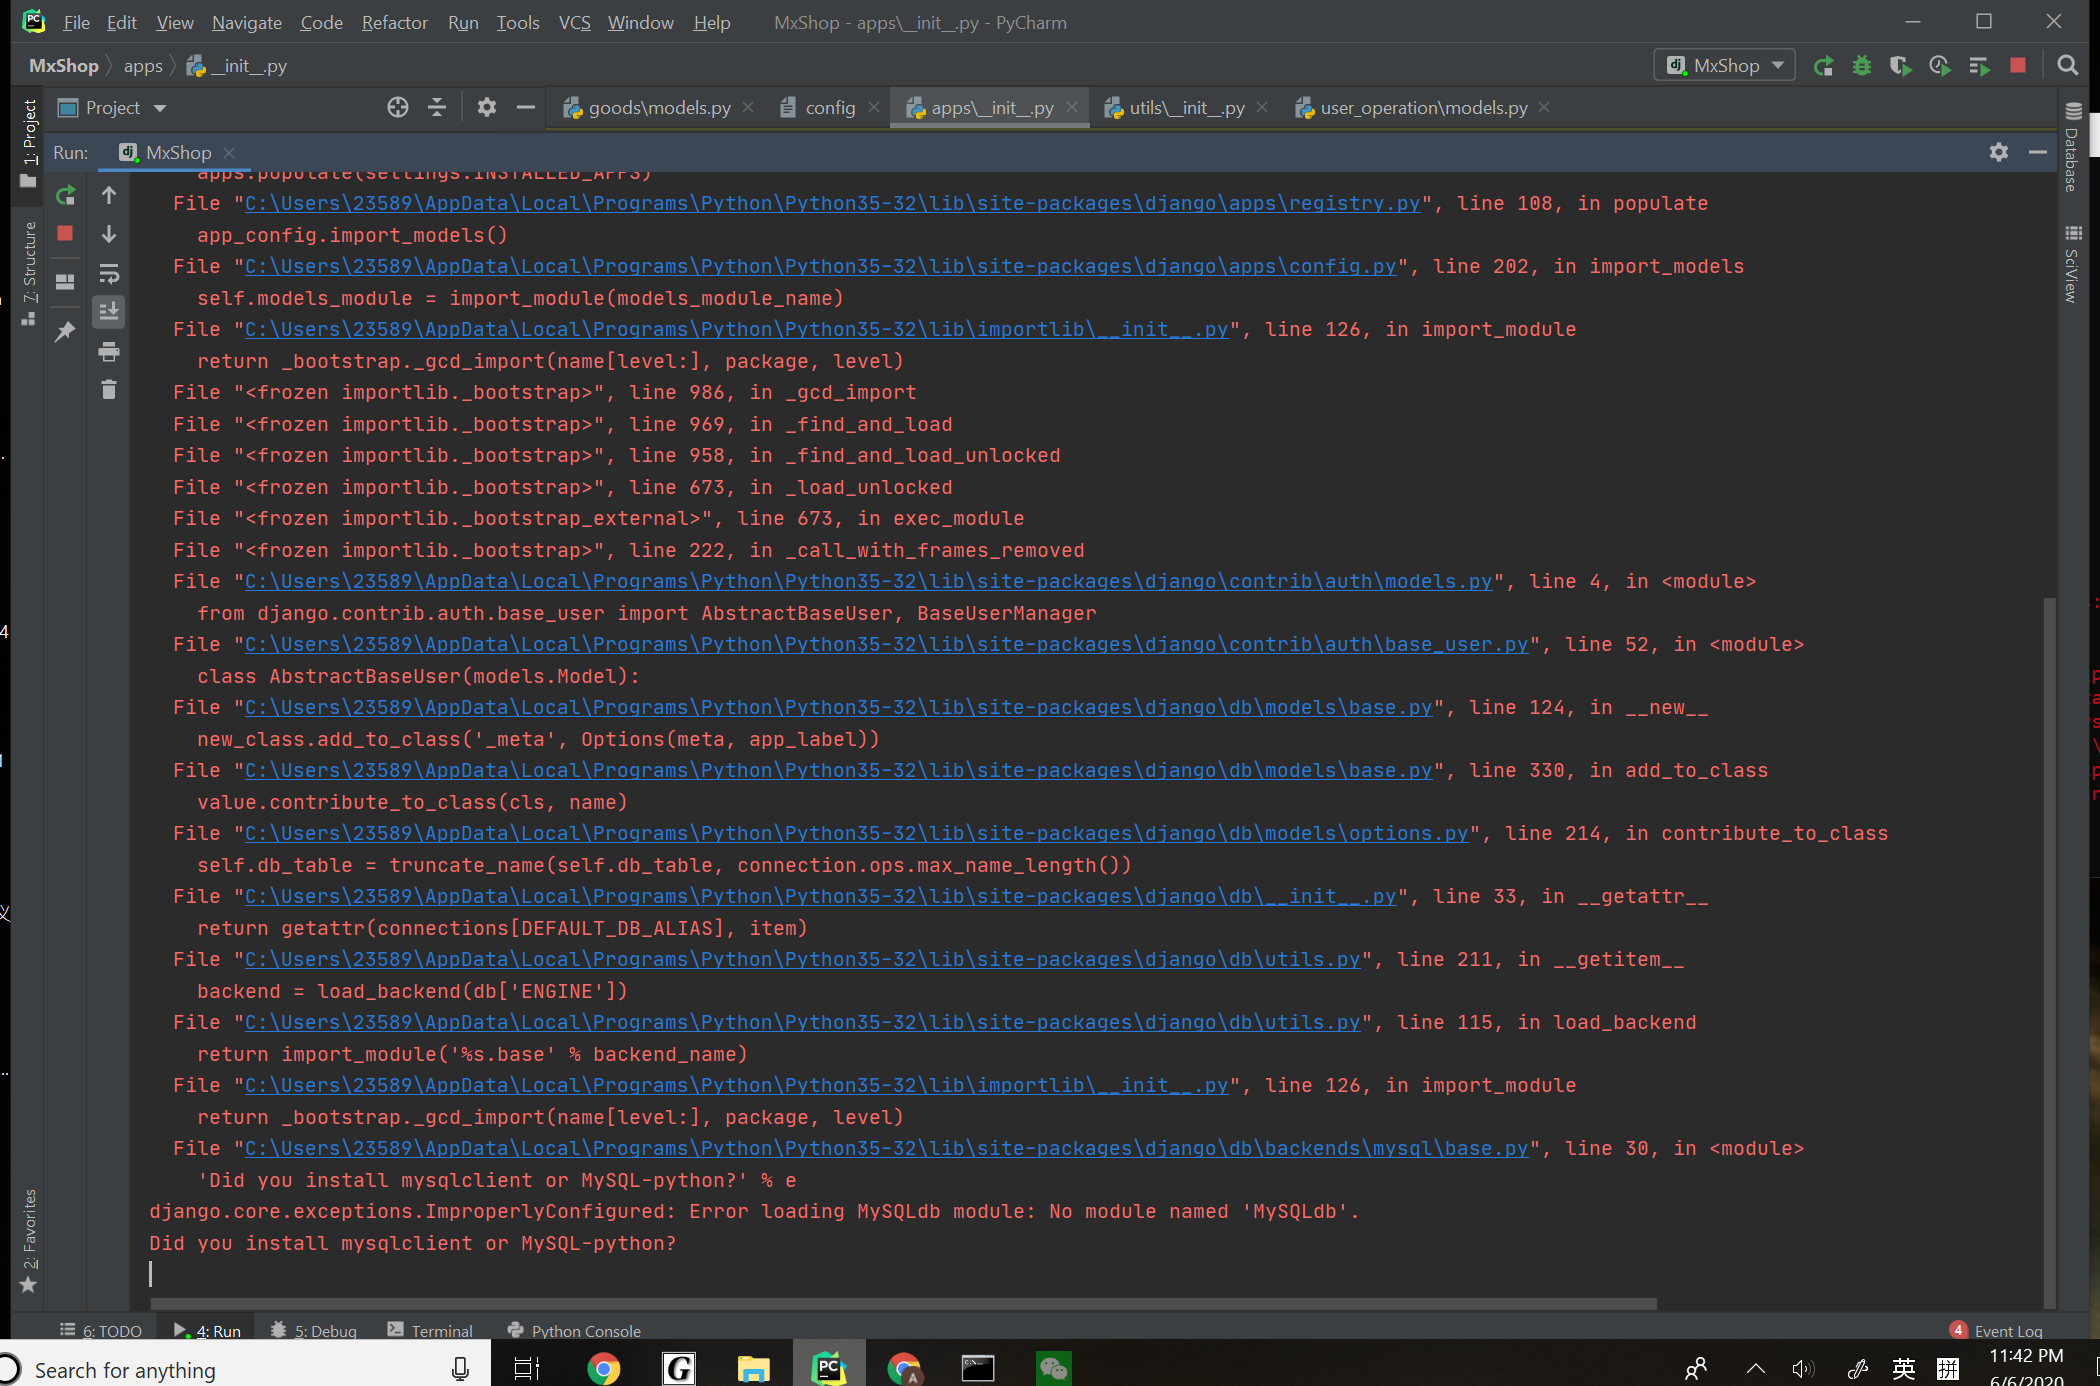The image size is (2100, 1386).
Task: Rerun MxShop from the Run panel
Action: (x=65, y=195)
